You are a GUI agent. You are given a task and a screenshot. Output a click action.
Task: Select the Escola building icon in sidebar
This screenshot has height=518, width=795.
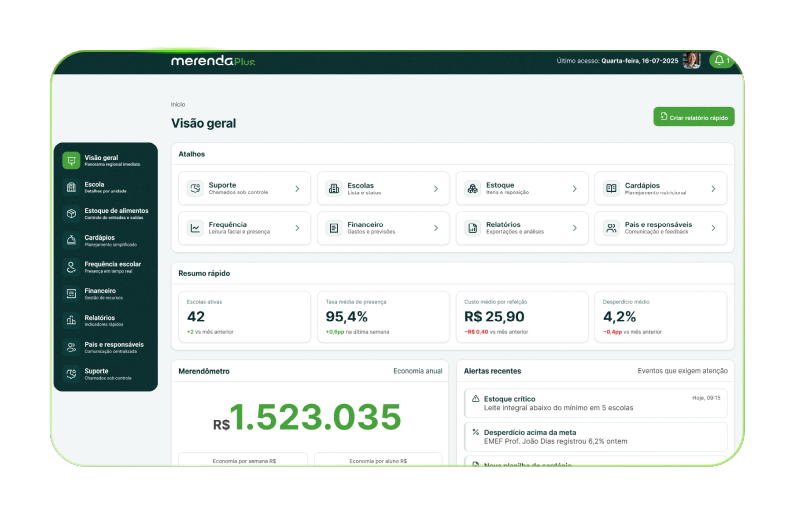point(71,187)
